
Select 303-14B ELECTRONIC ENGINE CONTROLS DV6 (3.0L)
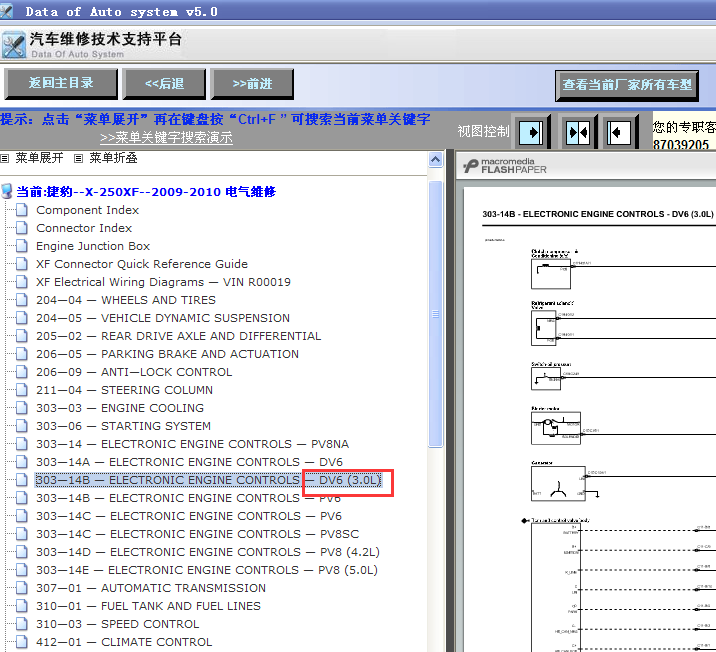click(208, 480)
